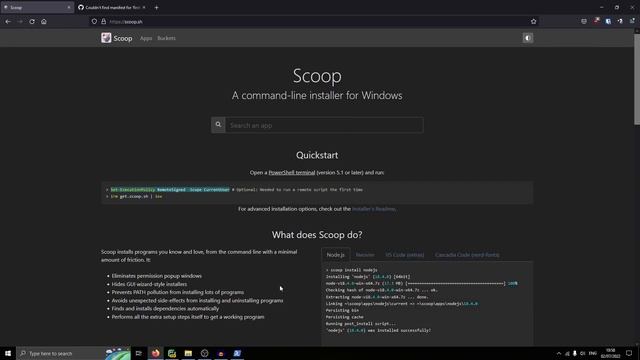Click the Quickstart heading
Screen dimensions: 640x360
click(317, 156)
